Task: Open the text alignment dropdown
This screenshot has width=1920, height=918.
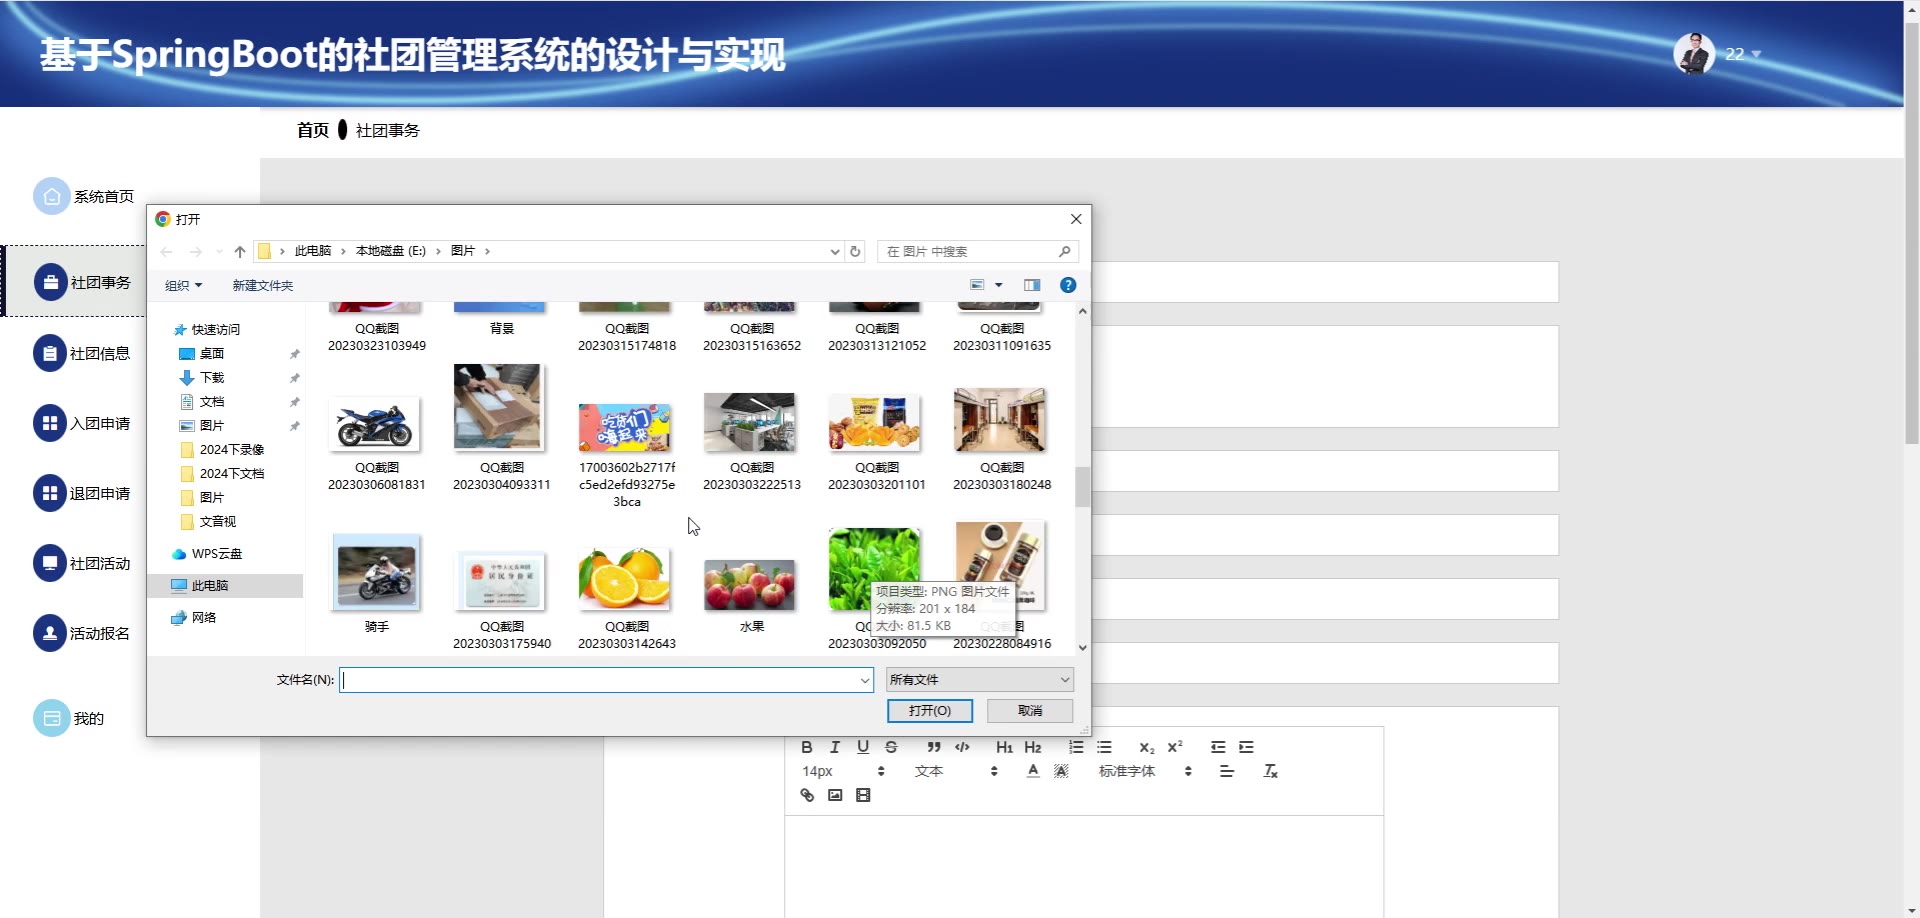Action: (1227, 771)
